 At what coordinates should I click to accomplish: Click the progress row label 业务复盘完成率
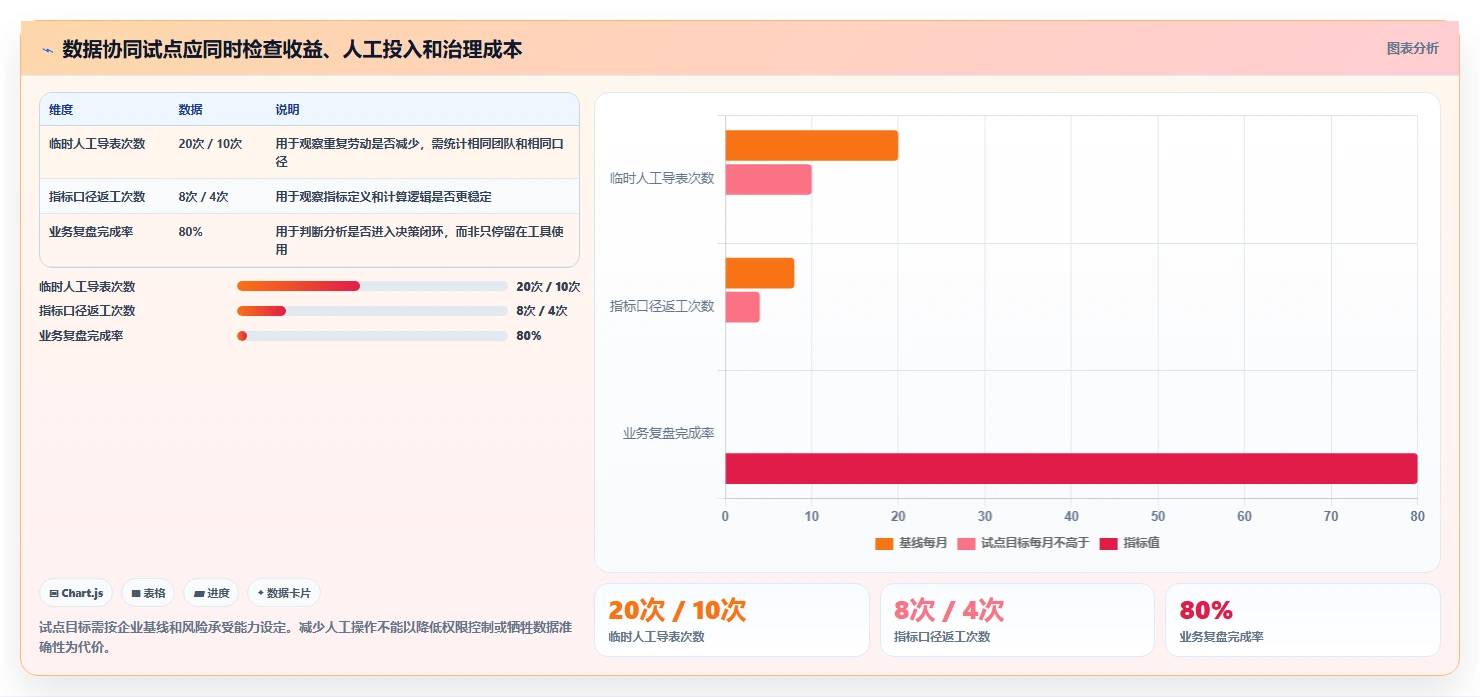[81, 336]
